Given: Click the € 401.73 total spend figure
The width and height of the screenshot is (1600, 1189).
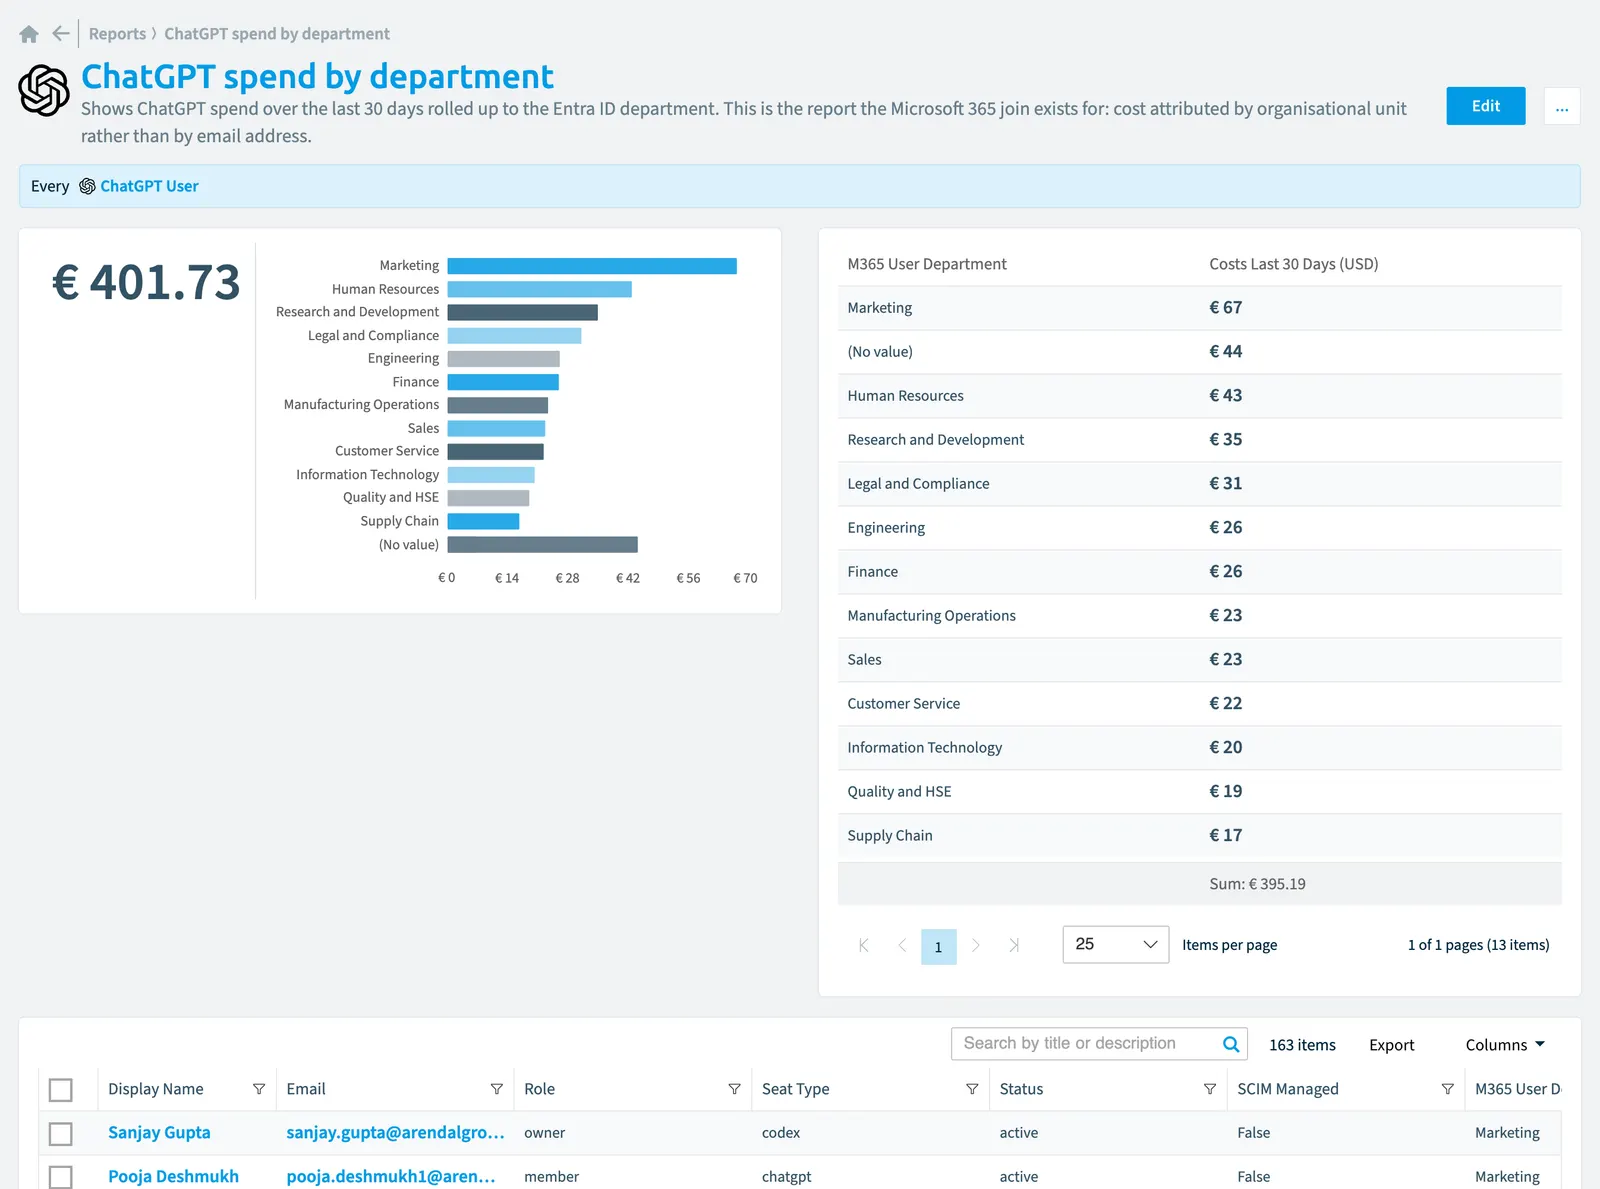Looking at the screenshot, I should point(146,282).
